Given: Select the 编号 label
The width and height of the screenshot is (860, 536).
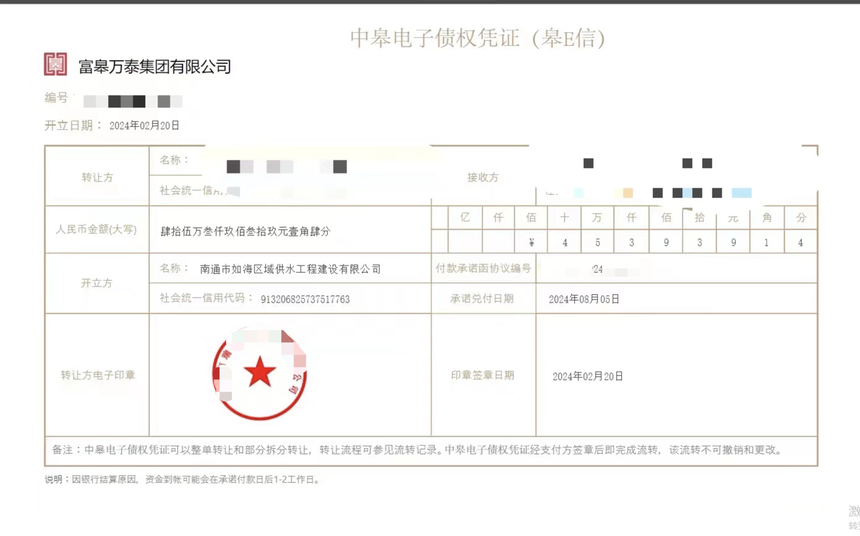Looking at the screenshot, I should tap(56, 98).
